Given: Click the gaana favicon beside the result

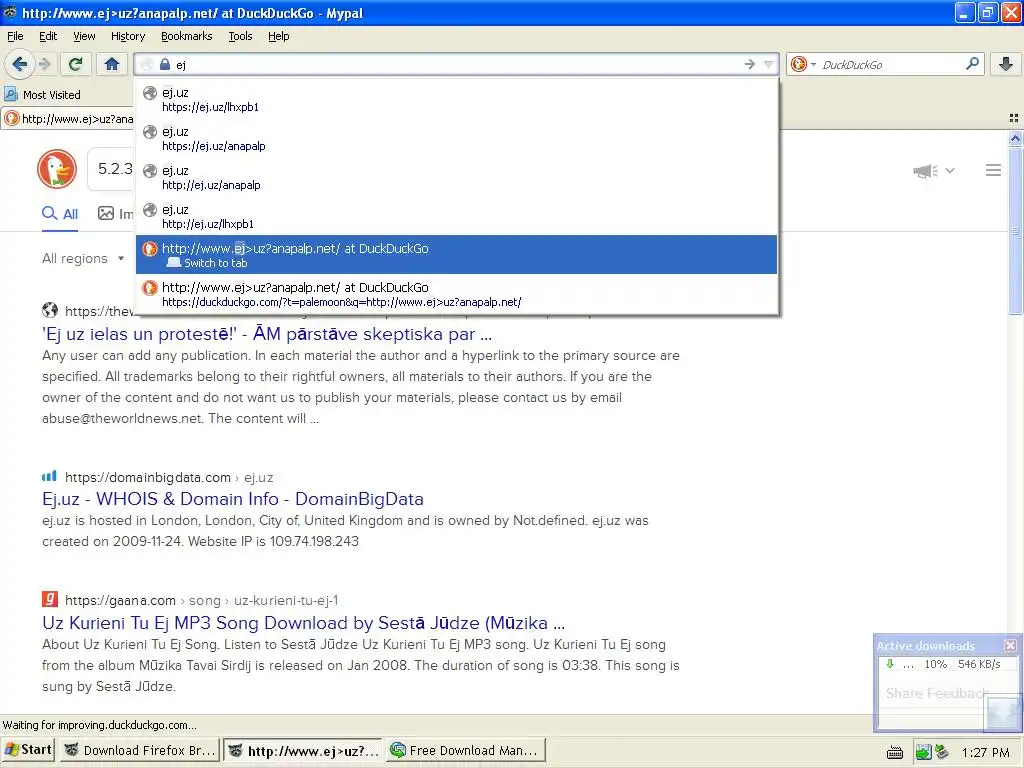Looking at the screenshot, I should point(50,599).
